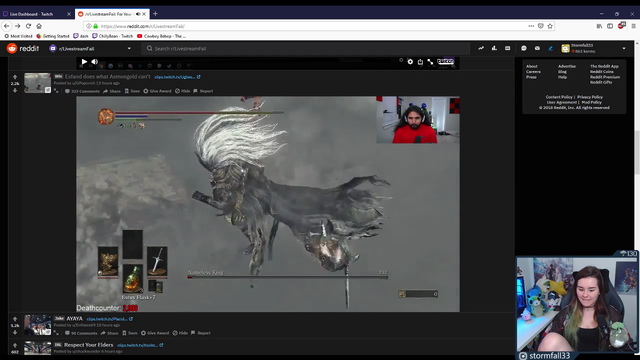Expand the Stormfall33 user account menu
The image size is (640, 360).
(x=594, y=48)
